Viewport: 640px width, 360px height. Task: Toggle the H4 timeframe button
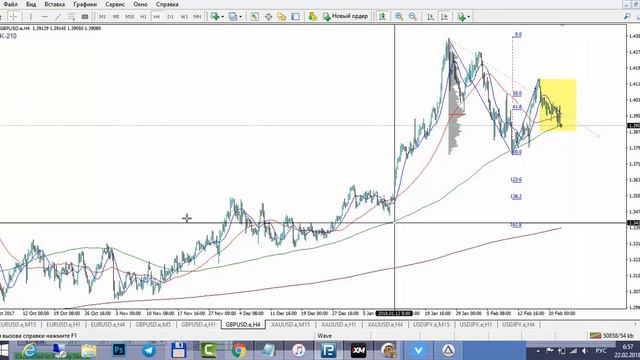[x=156, y=16]
